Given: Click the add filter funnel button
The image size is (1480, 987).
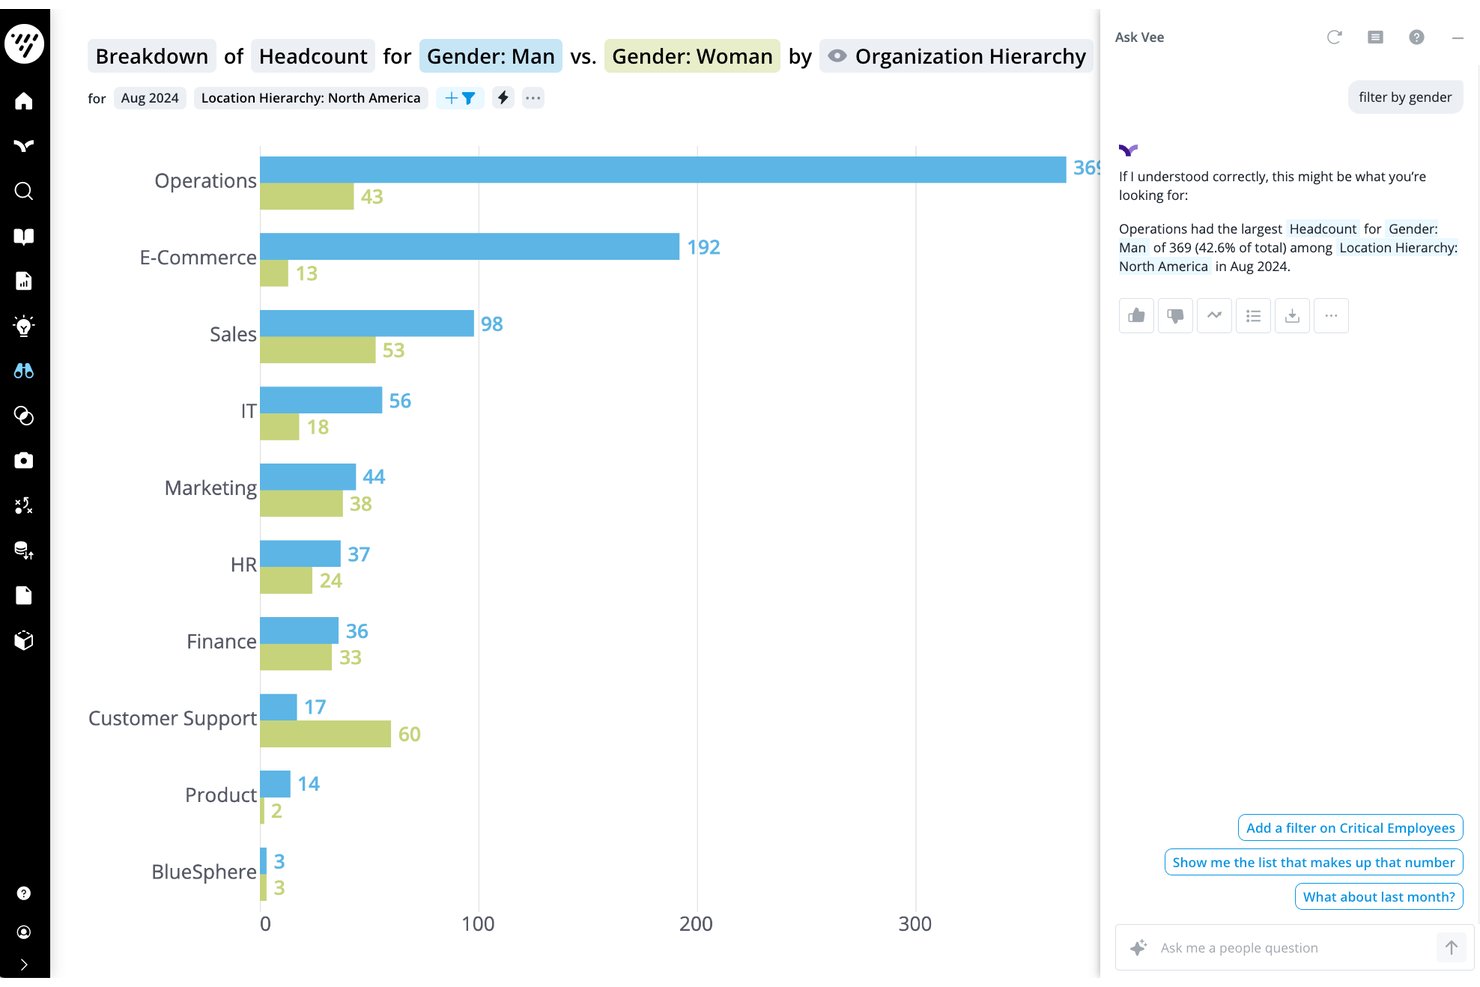Looking at the screenshot, I should (460, 98).
